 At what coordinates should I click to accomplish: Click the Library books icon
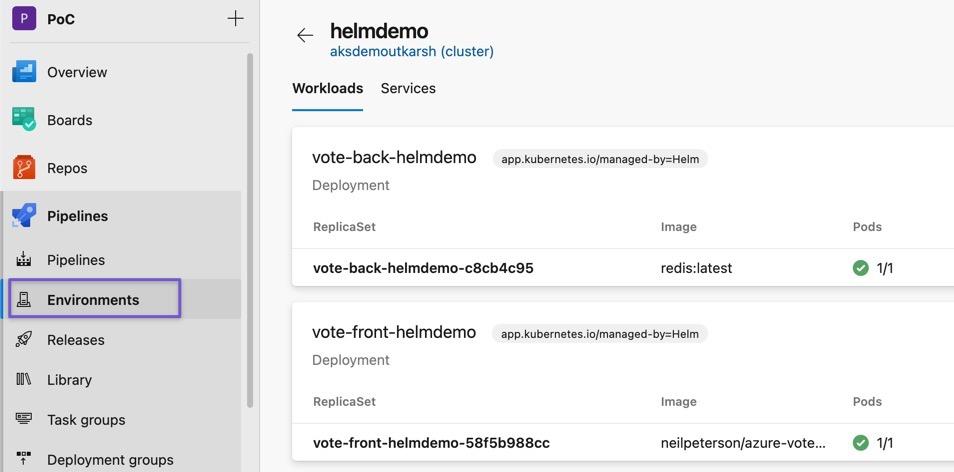click(24, 380)
